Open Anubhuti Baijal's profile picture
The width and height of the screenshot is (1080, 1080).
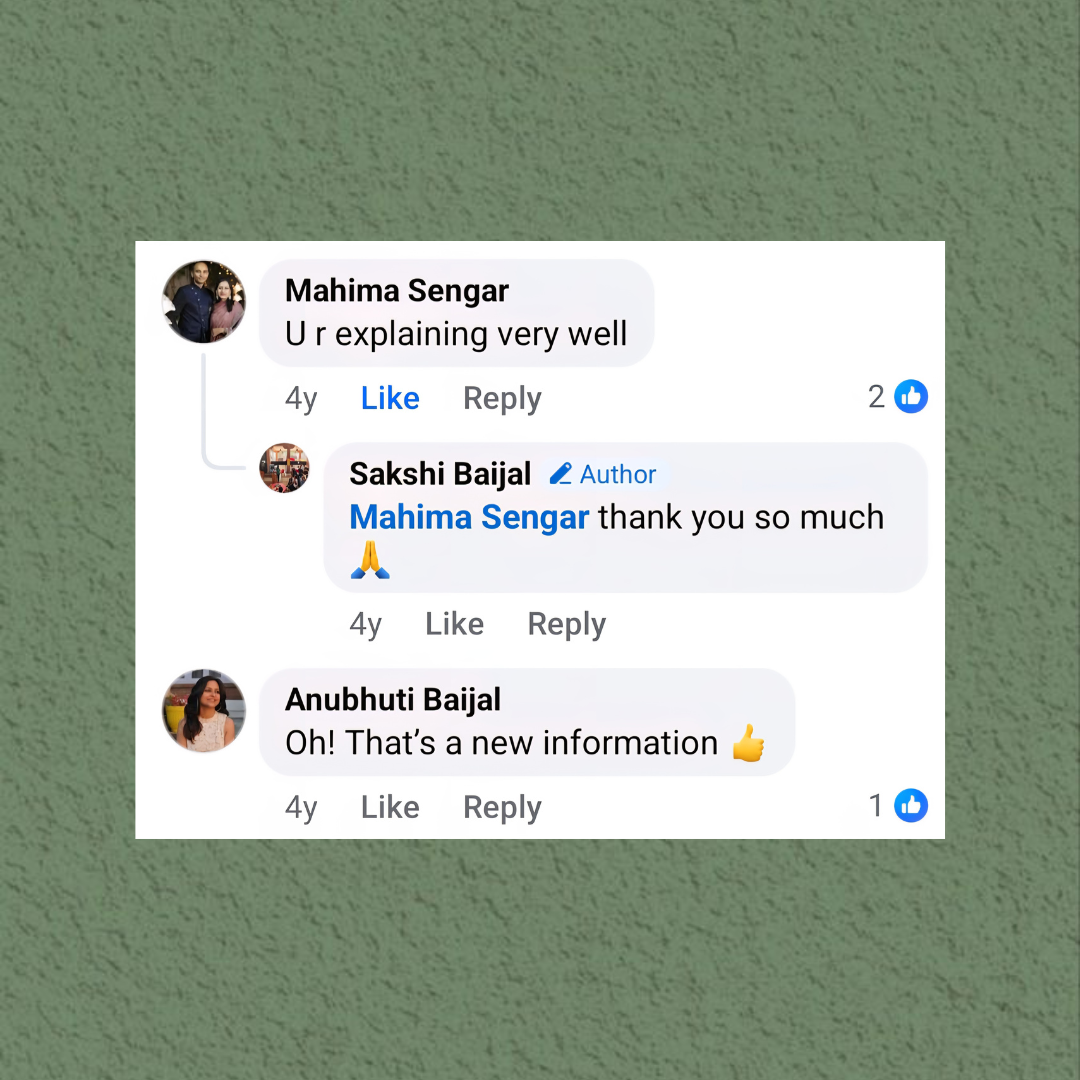tap(204, 710)
